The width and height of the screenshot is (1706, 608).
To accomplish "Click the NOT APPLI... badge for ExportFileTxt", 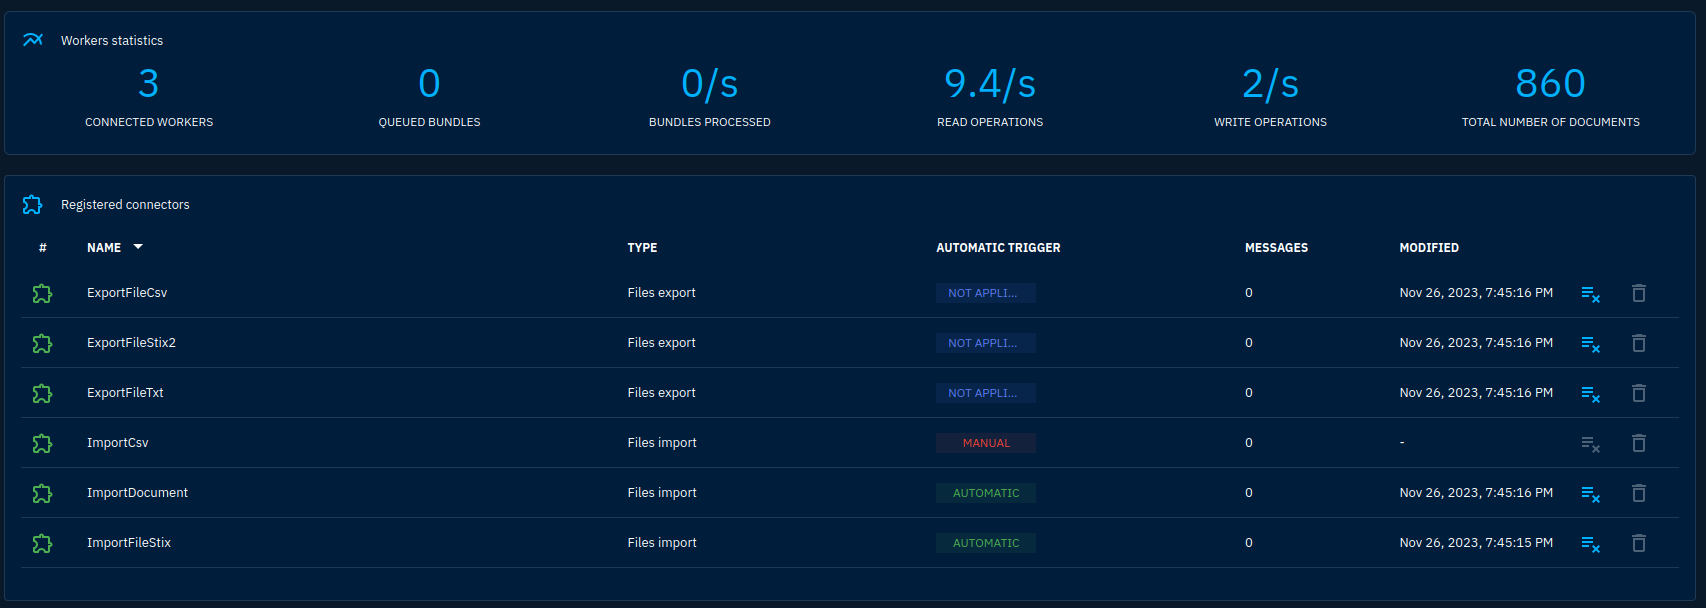I will (985, 393).
